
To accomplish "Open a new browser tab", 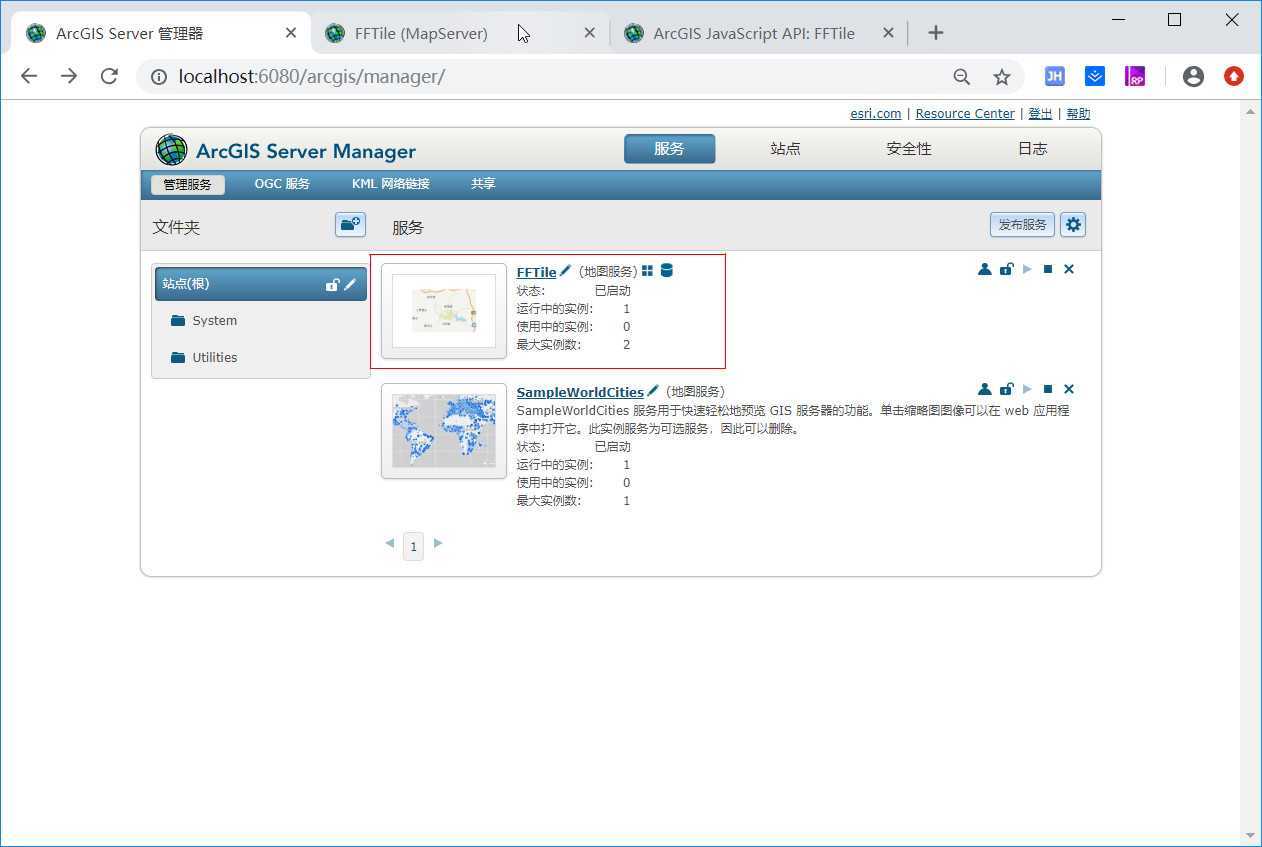I will [935, 33].
